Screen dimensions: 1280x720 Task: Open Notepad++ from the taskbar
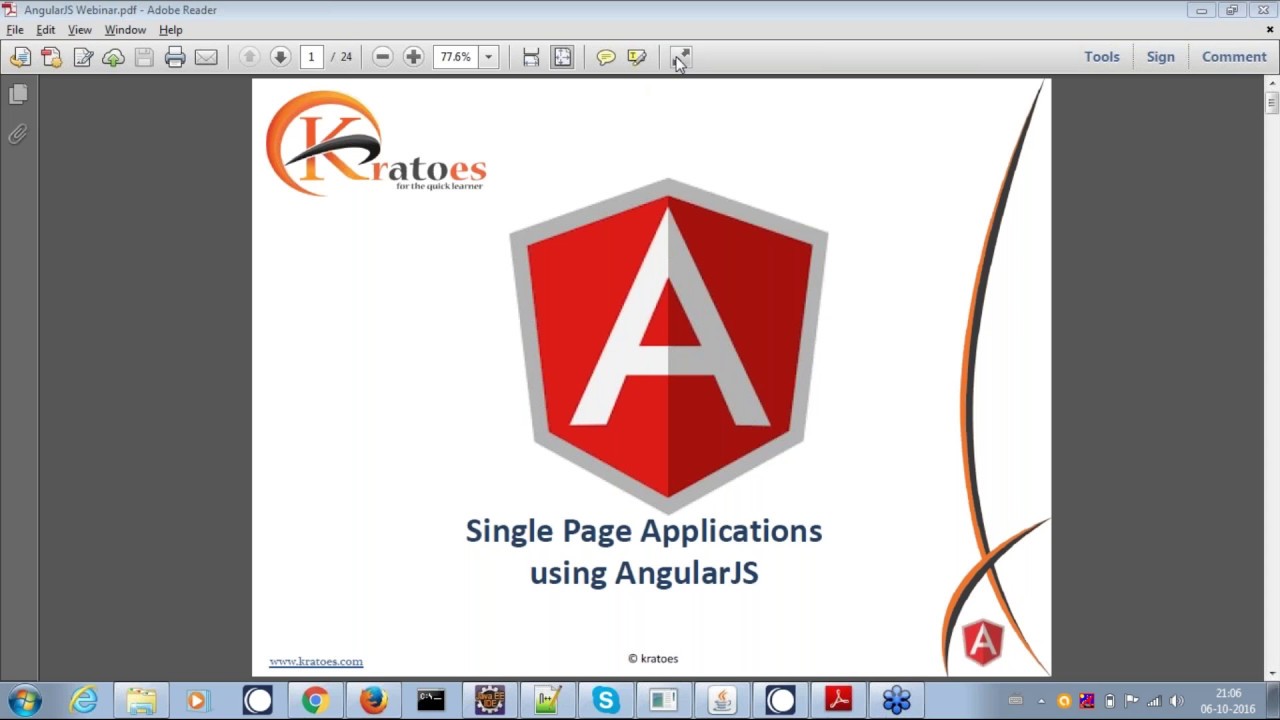[547, 700]
